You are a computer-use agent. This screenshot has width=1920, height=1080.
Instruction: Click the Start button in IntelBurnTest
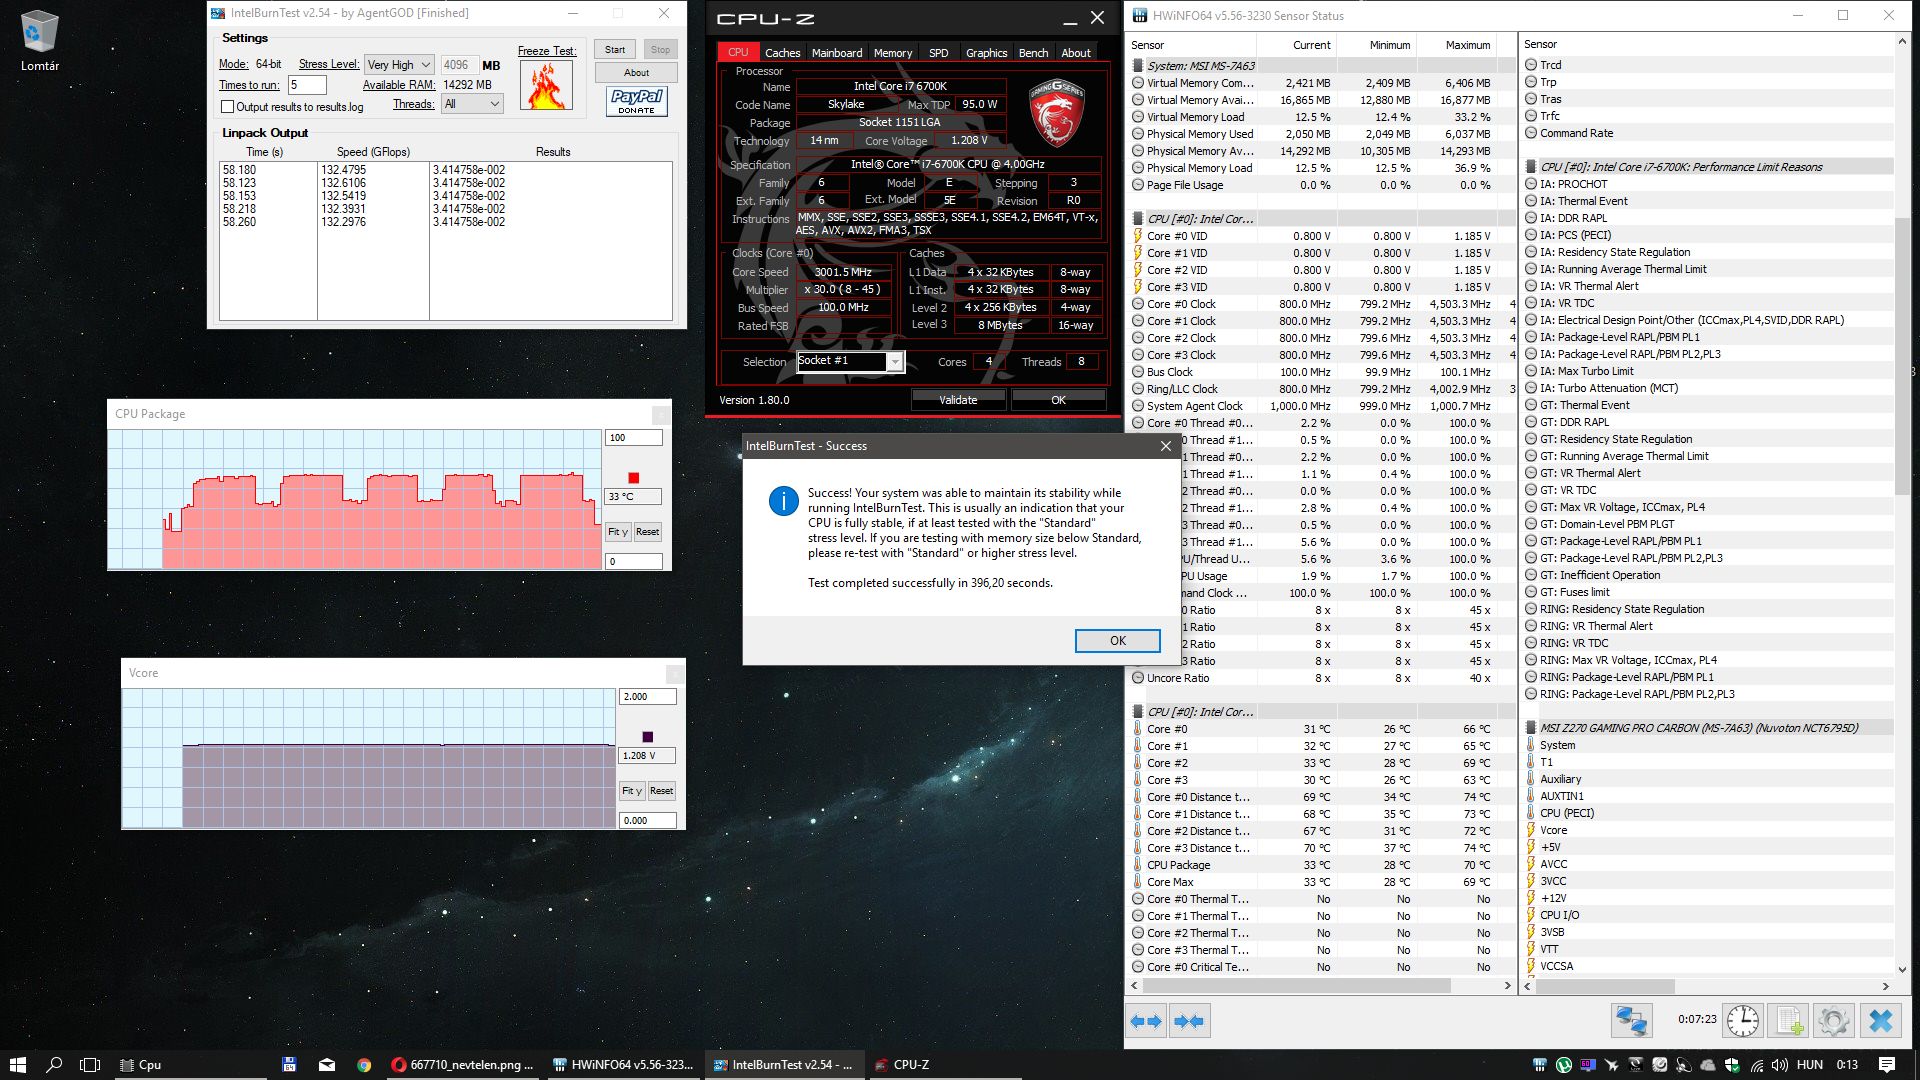point(615,50)
